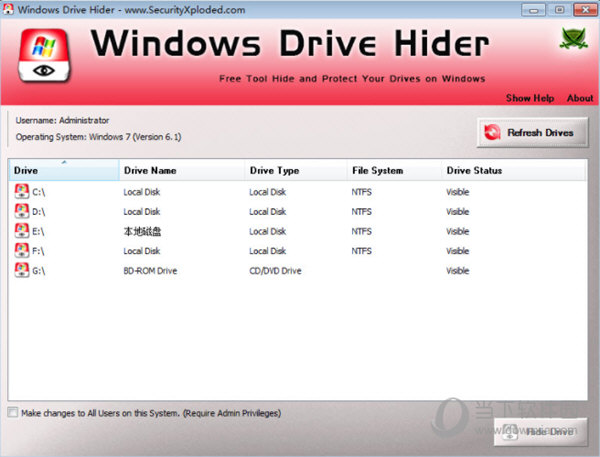The width and height of the screenshot is (600, 457).
Task: Open the Show Help link
Action: pos(530,98)
